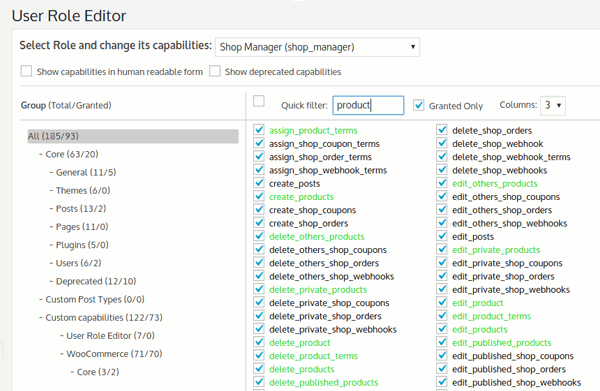Uncheck assign_shop_coupon_terms capability

pos(259,143)
